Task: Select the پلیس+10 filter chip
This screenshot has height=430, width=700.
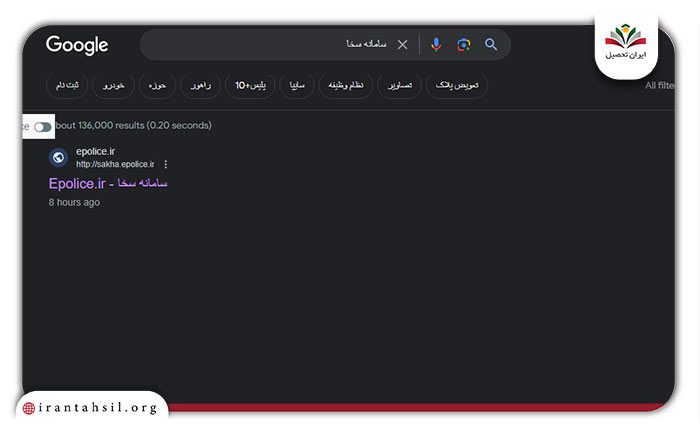Action: point(250,85)
